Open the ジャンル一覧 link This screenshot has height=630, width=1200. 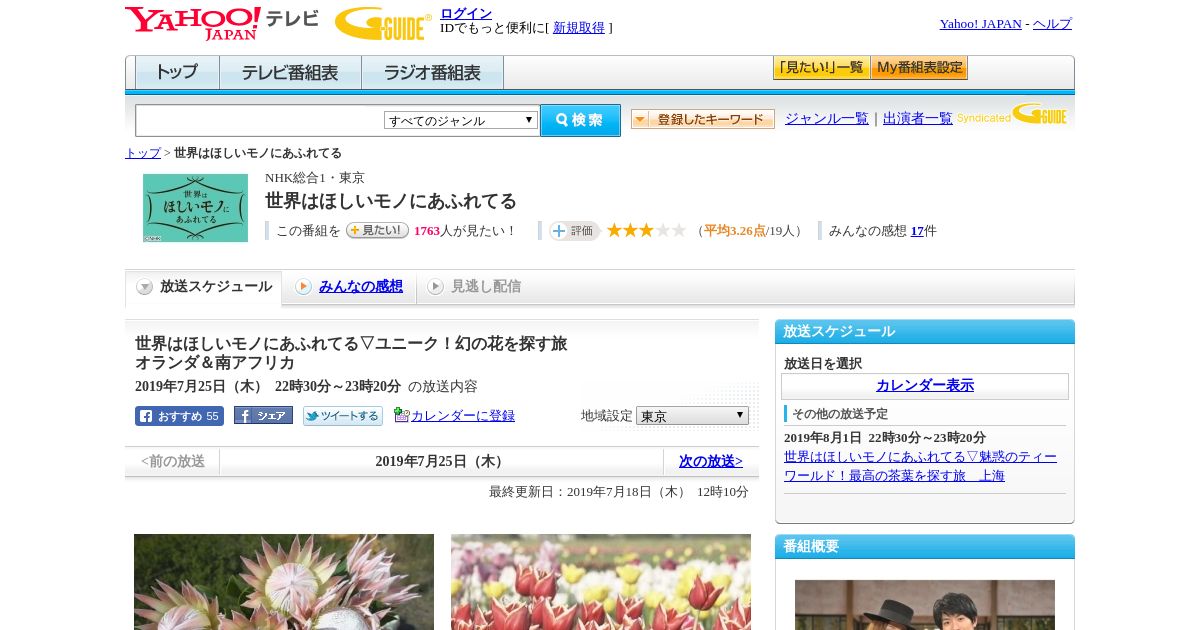[827, 119]
